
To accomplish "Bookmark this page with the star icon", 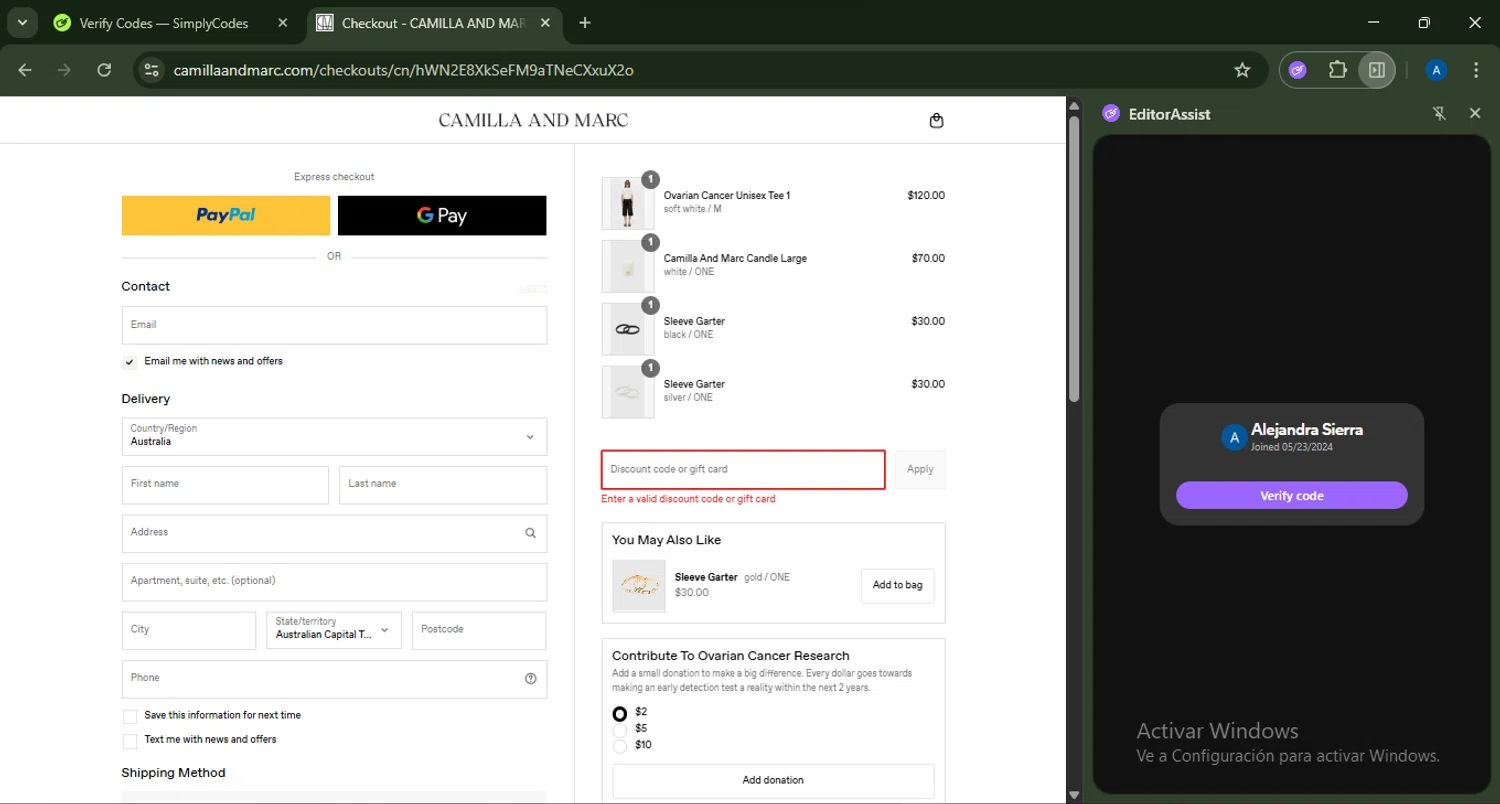I will coord(1242,70).
